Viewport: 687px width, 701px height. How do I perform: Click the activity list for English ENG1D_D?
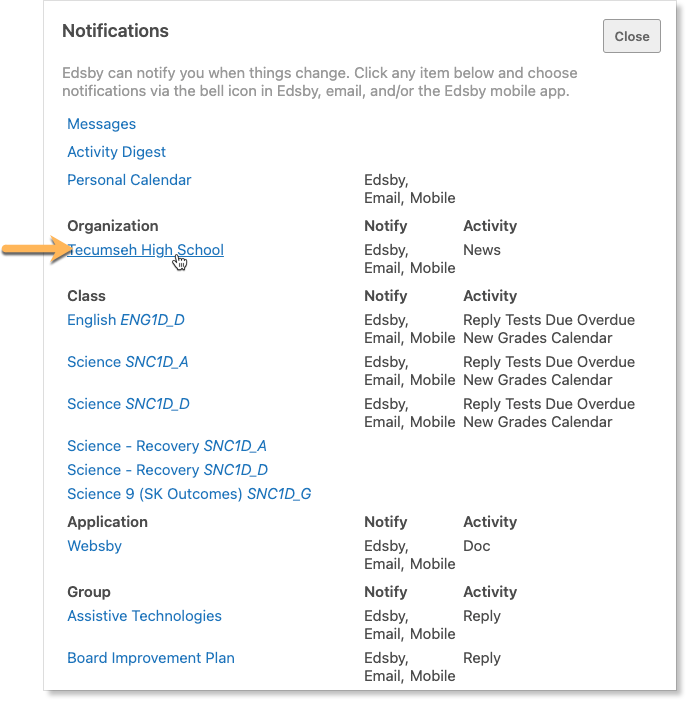click(x=549, y=329)
